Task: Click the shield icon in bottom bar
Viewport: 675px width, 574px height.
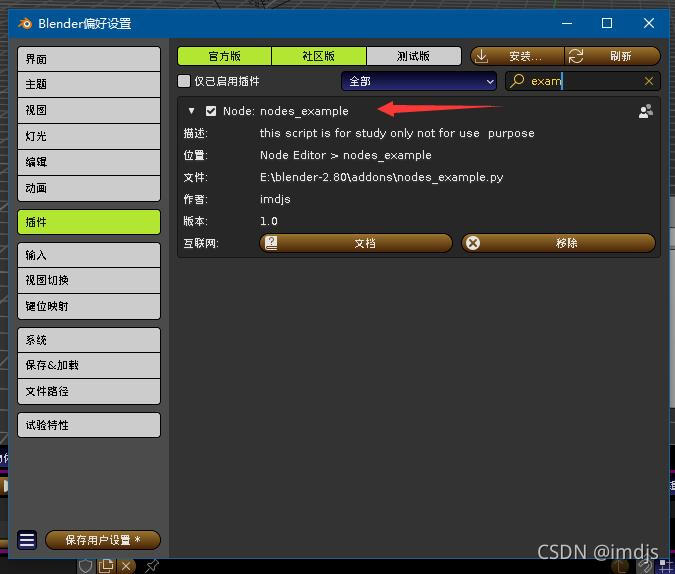Action: [85, 566]
